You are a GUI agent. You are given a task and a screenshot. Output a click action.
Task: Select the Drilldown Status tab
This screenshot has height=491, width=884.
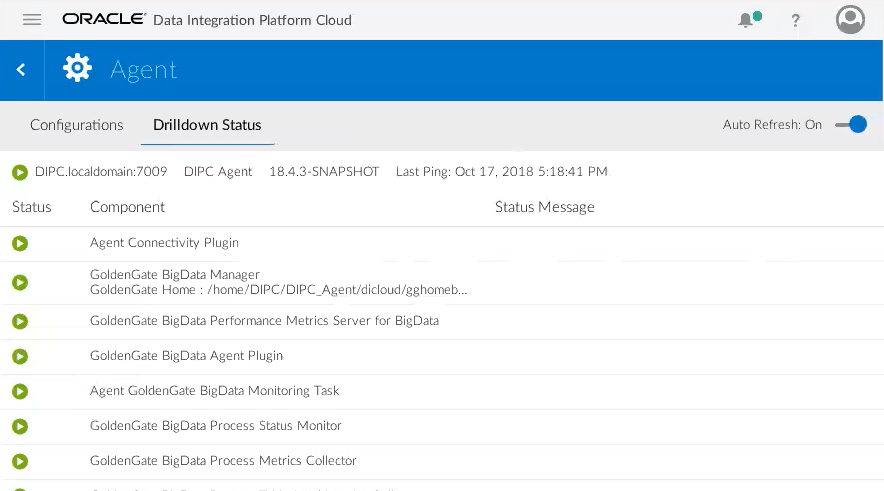[x=207, y=125]
